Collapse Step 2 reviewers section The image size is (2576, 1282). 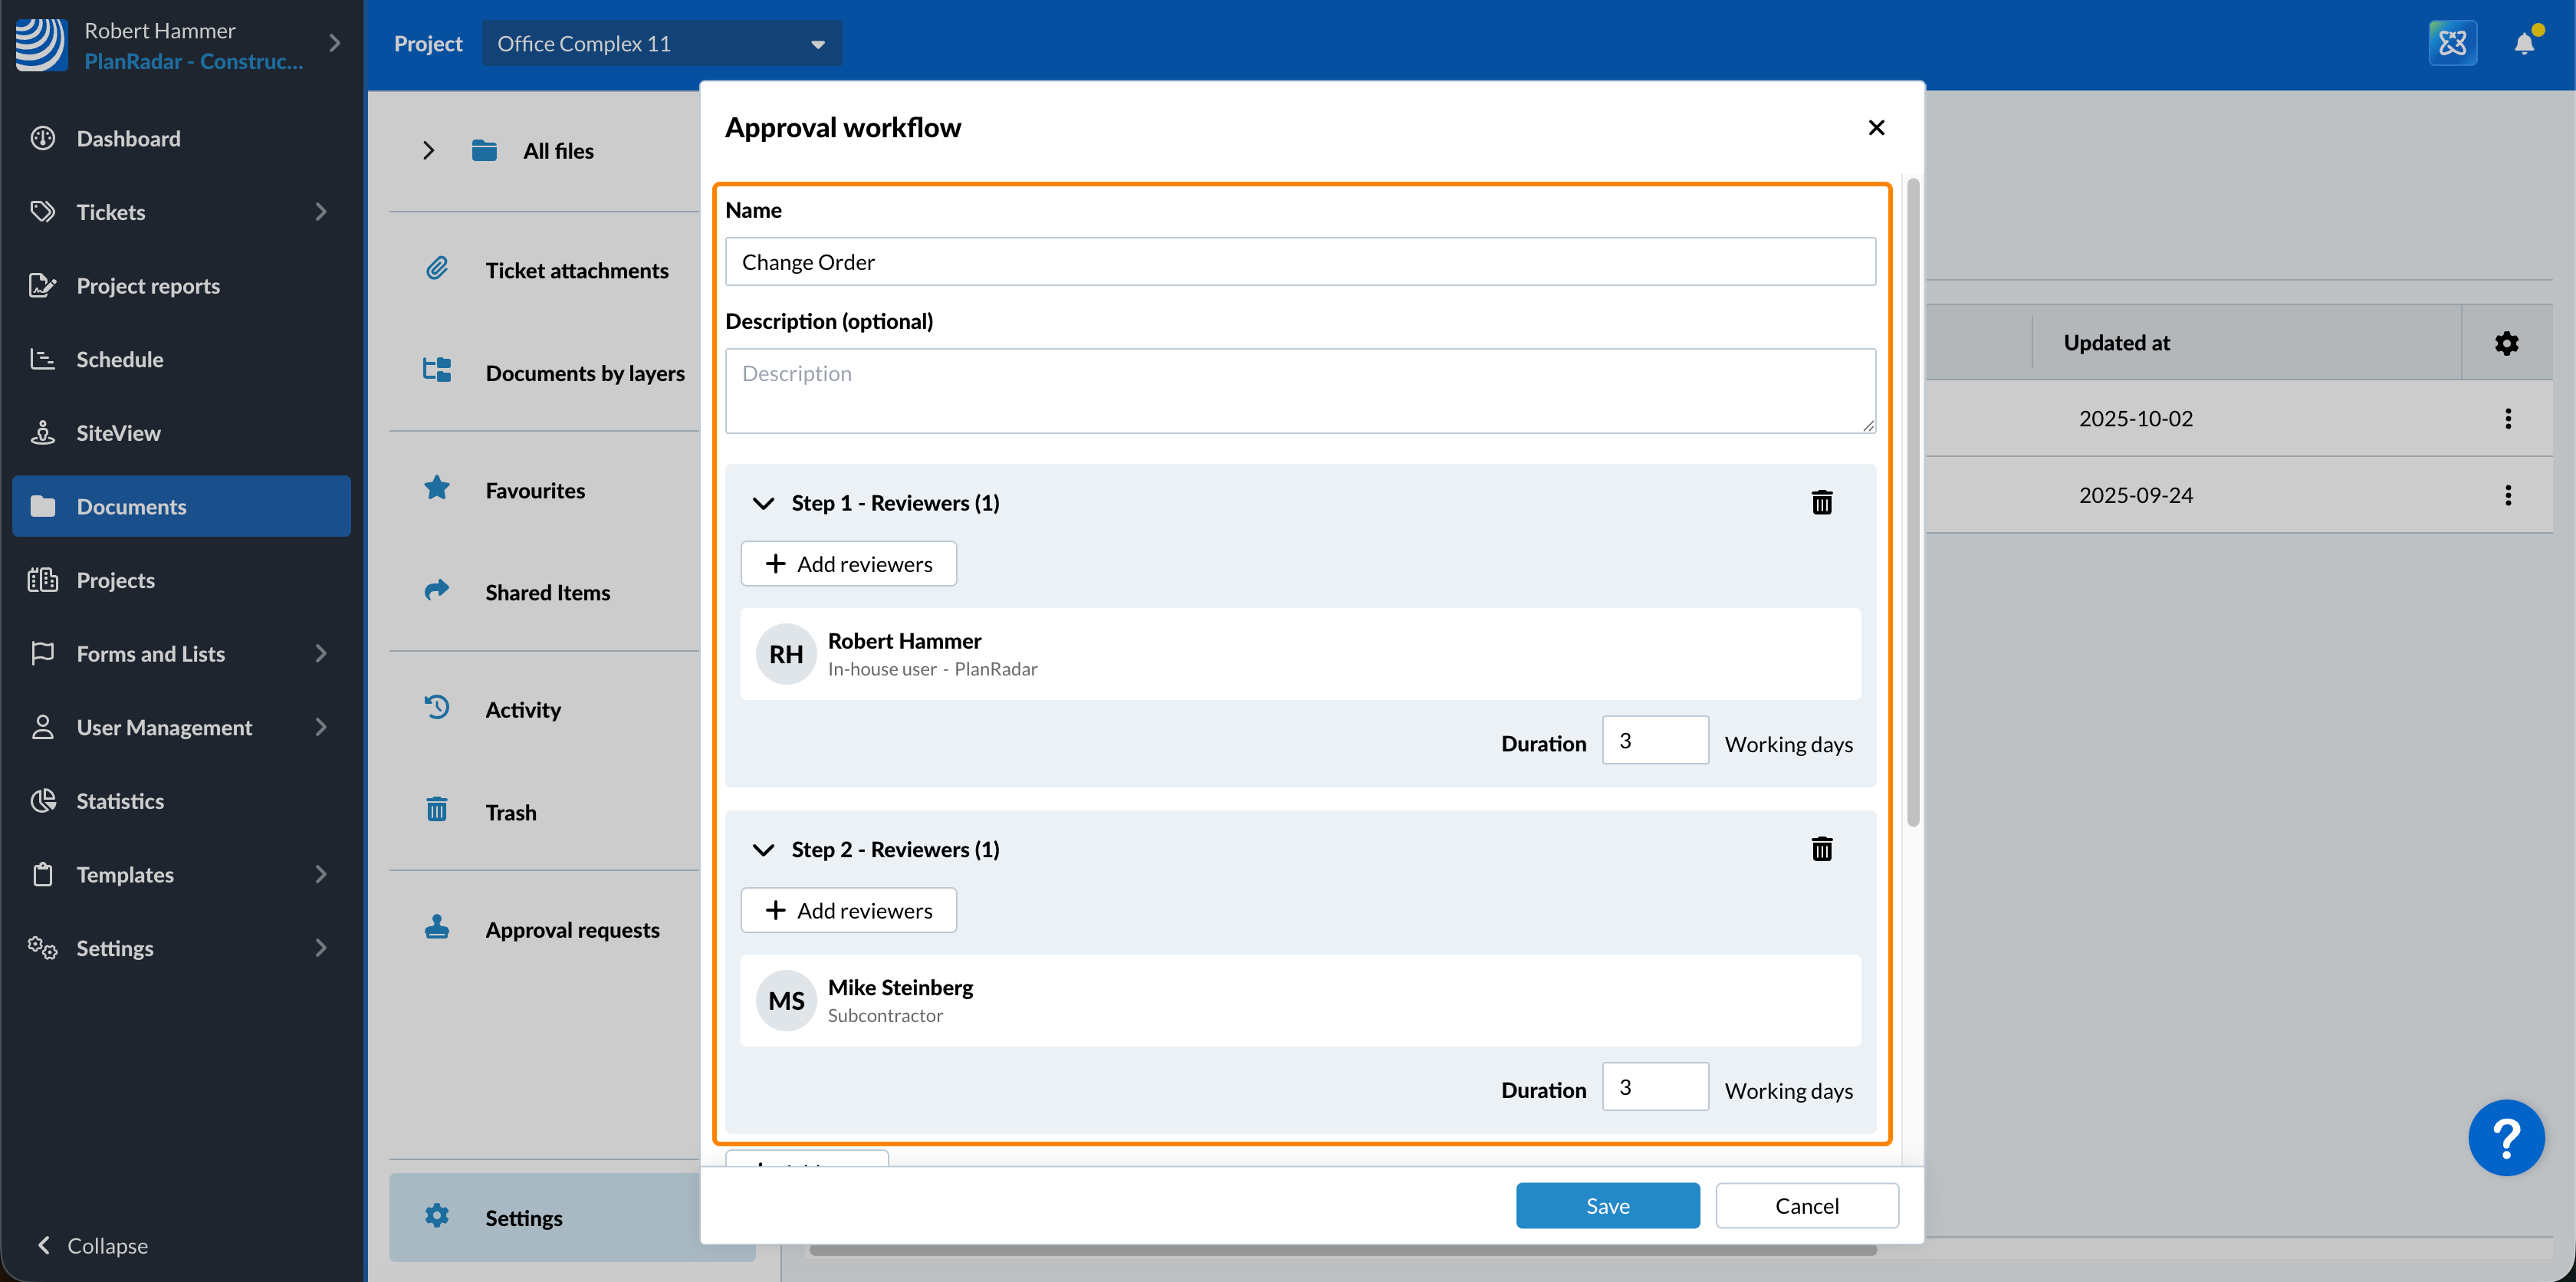point(763,850)
